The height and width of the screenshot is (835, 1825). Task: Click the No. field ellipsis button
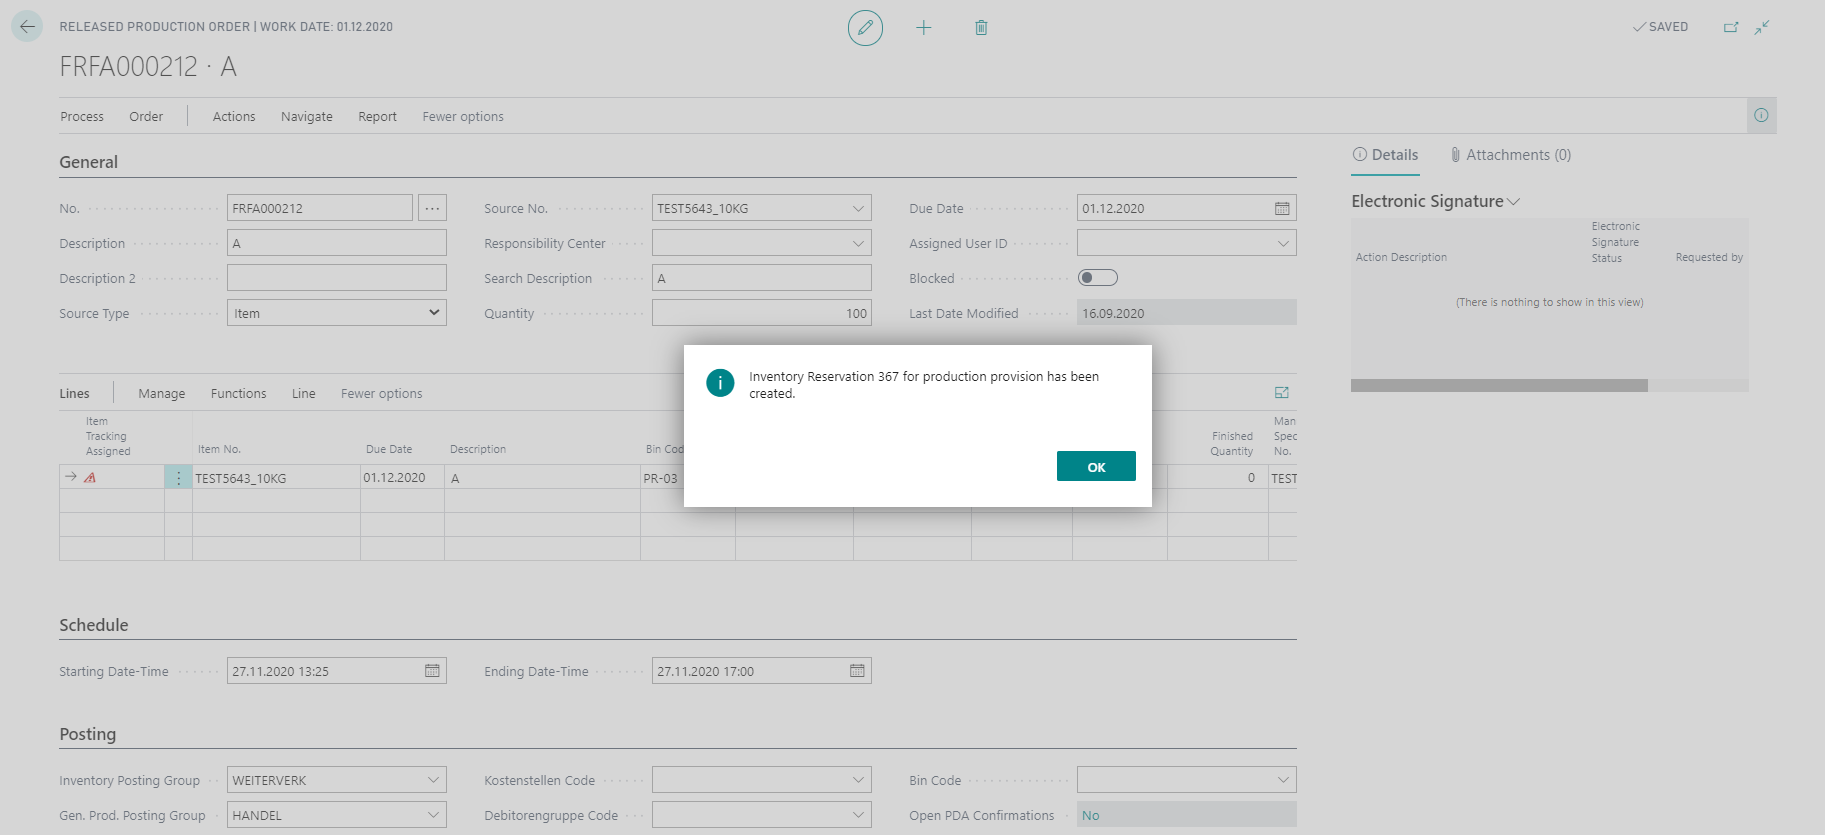432,208
